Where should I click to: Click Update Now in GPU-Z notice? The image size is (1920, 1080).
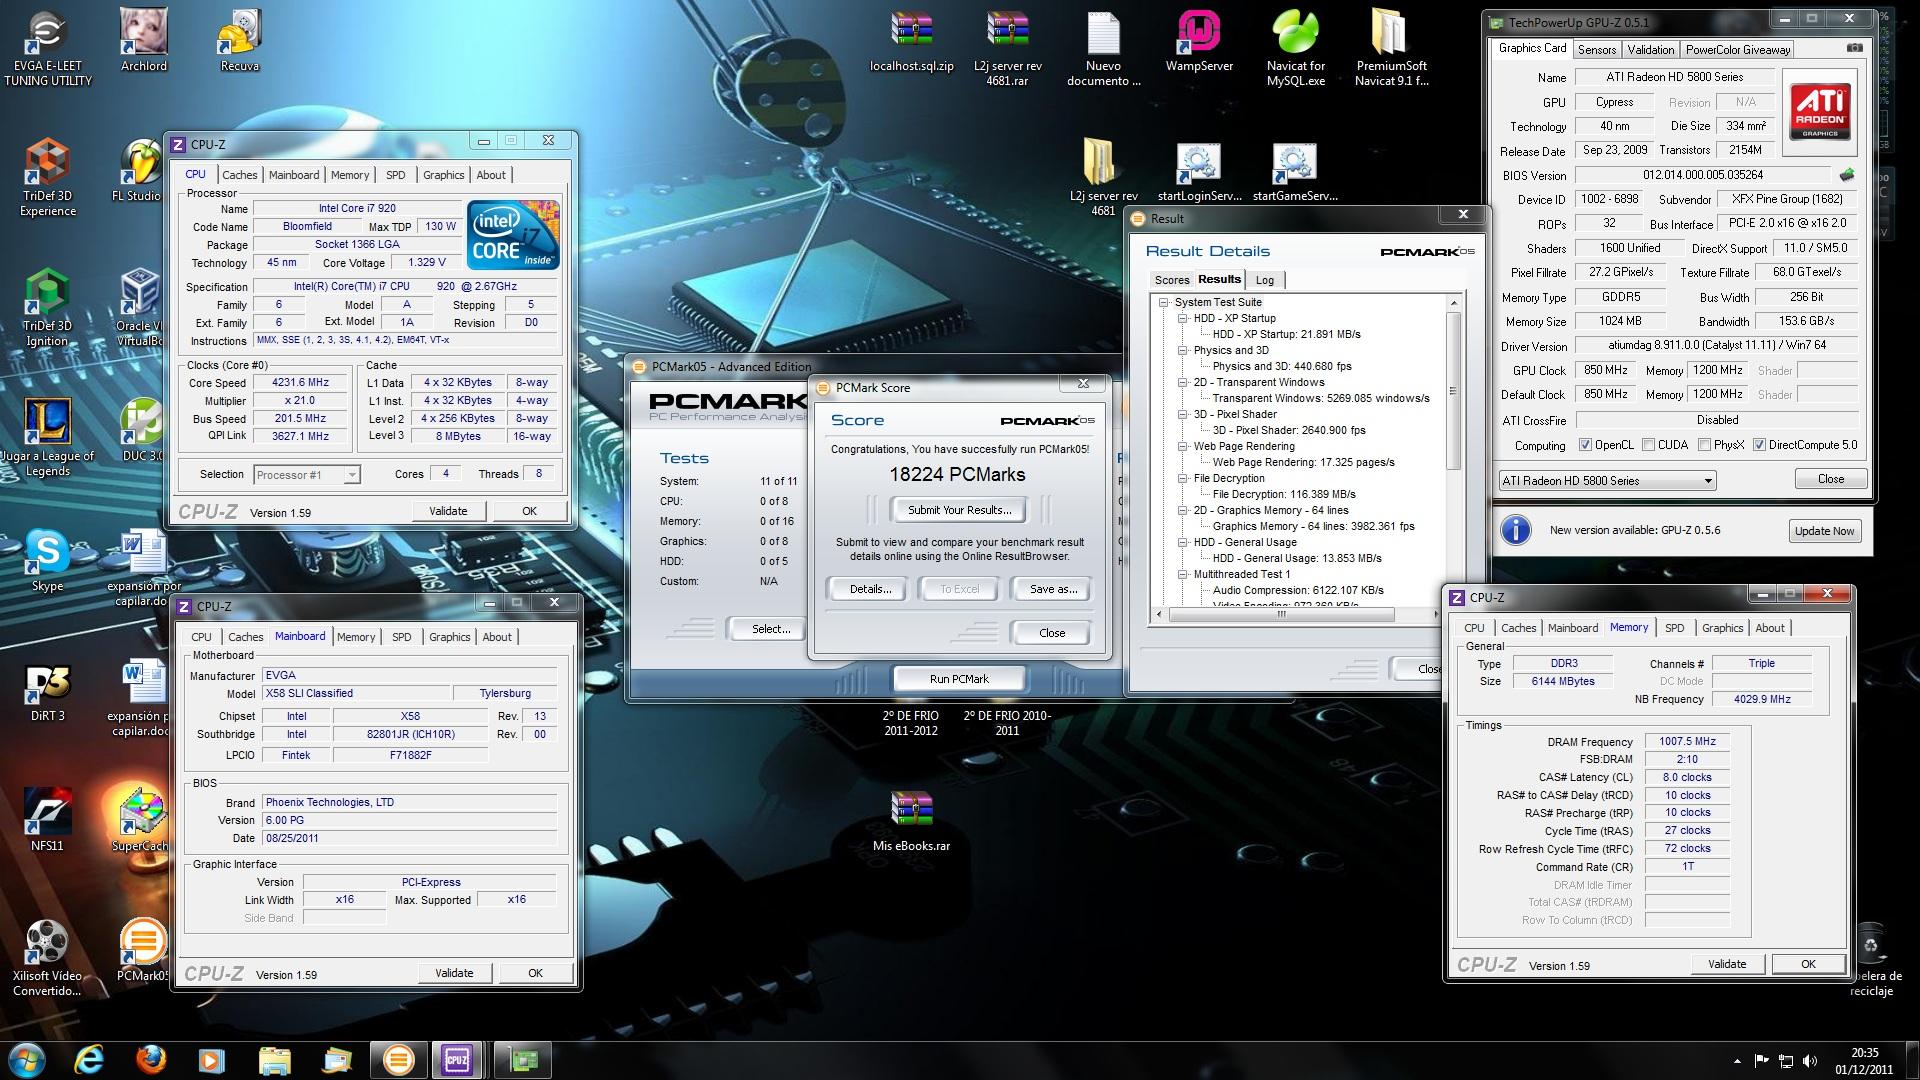1824,531
